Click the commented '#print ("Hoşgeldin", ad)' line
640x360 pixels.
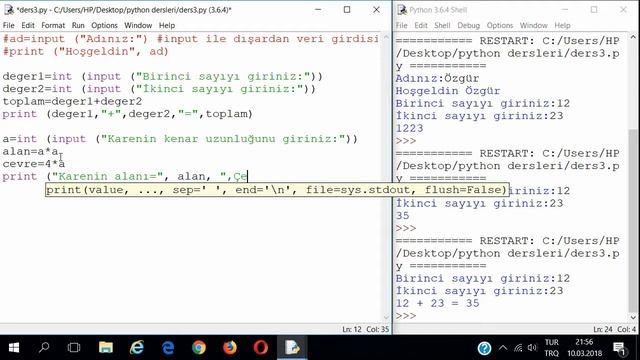[85, 51]
